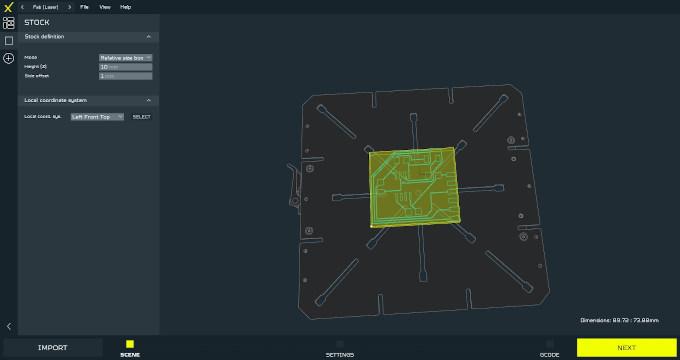680x360 pixels.
Task: Open the View menu
Action: point(105,7)
